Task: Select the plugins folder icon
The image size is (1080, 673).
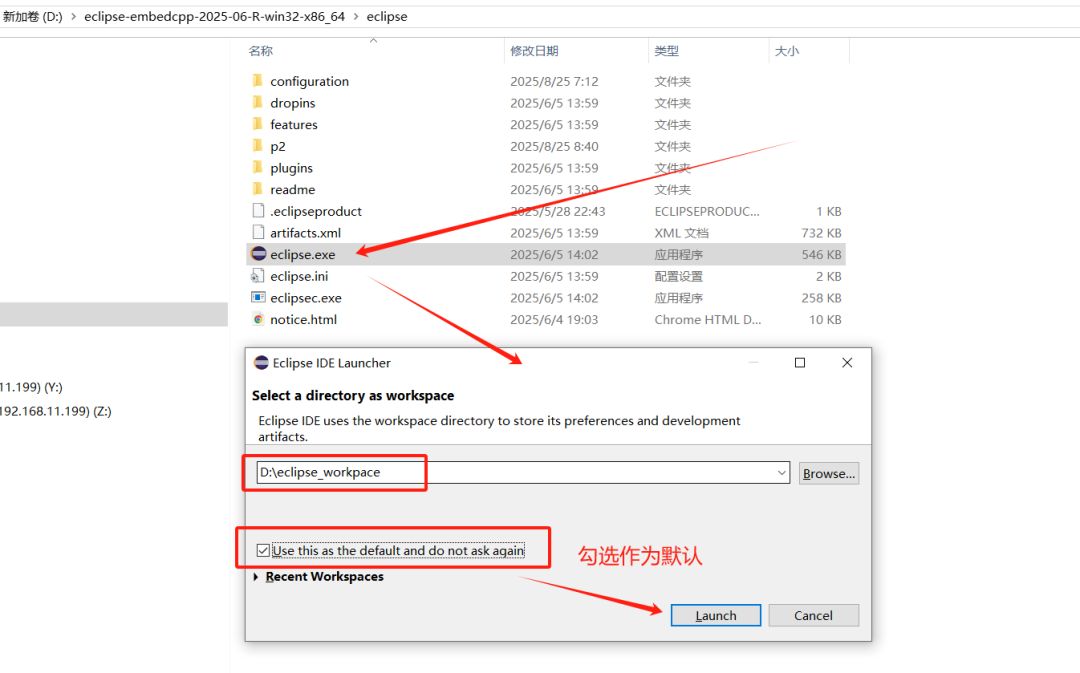Action: 258,167
